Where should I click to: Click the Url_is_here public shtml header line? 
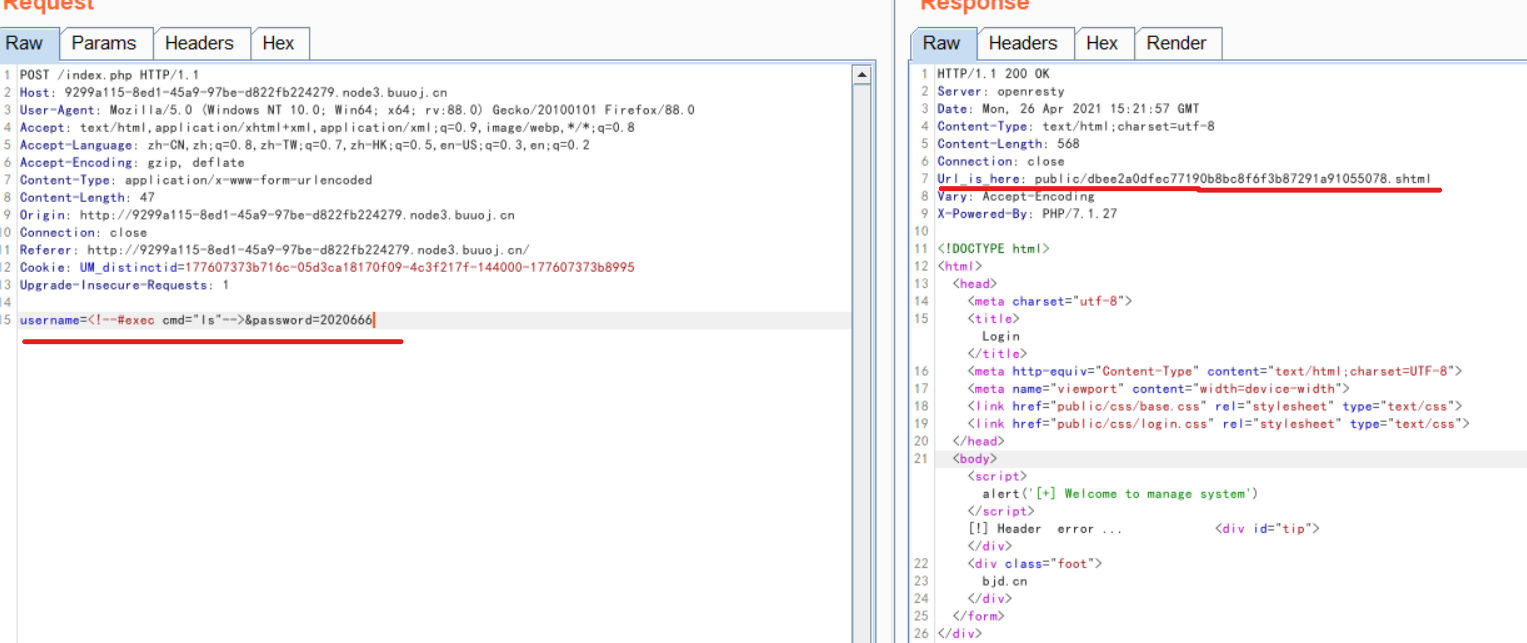[x=1184, y=179]
